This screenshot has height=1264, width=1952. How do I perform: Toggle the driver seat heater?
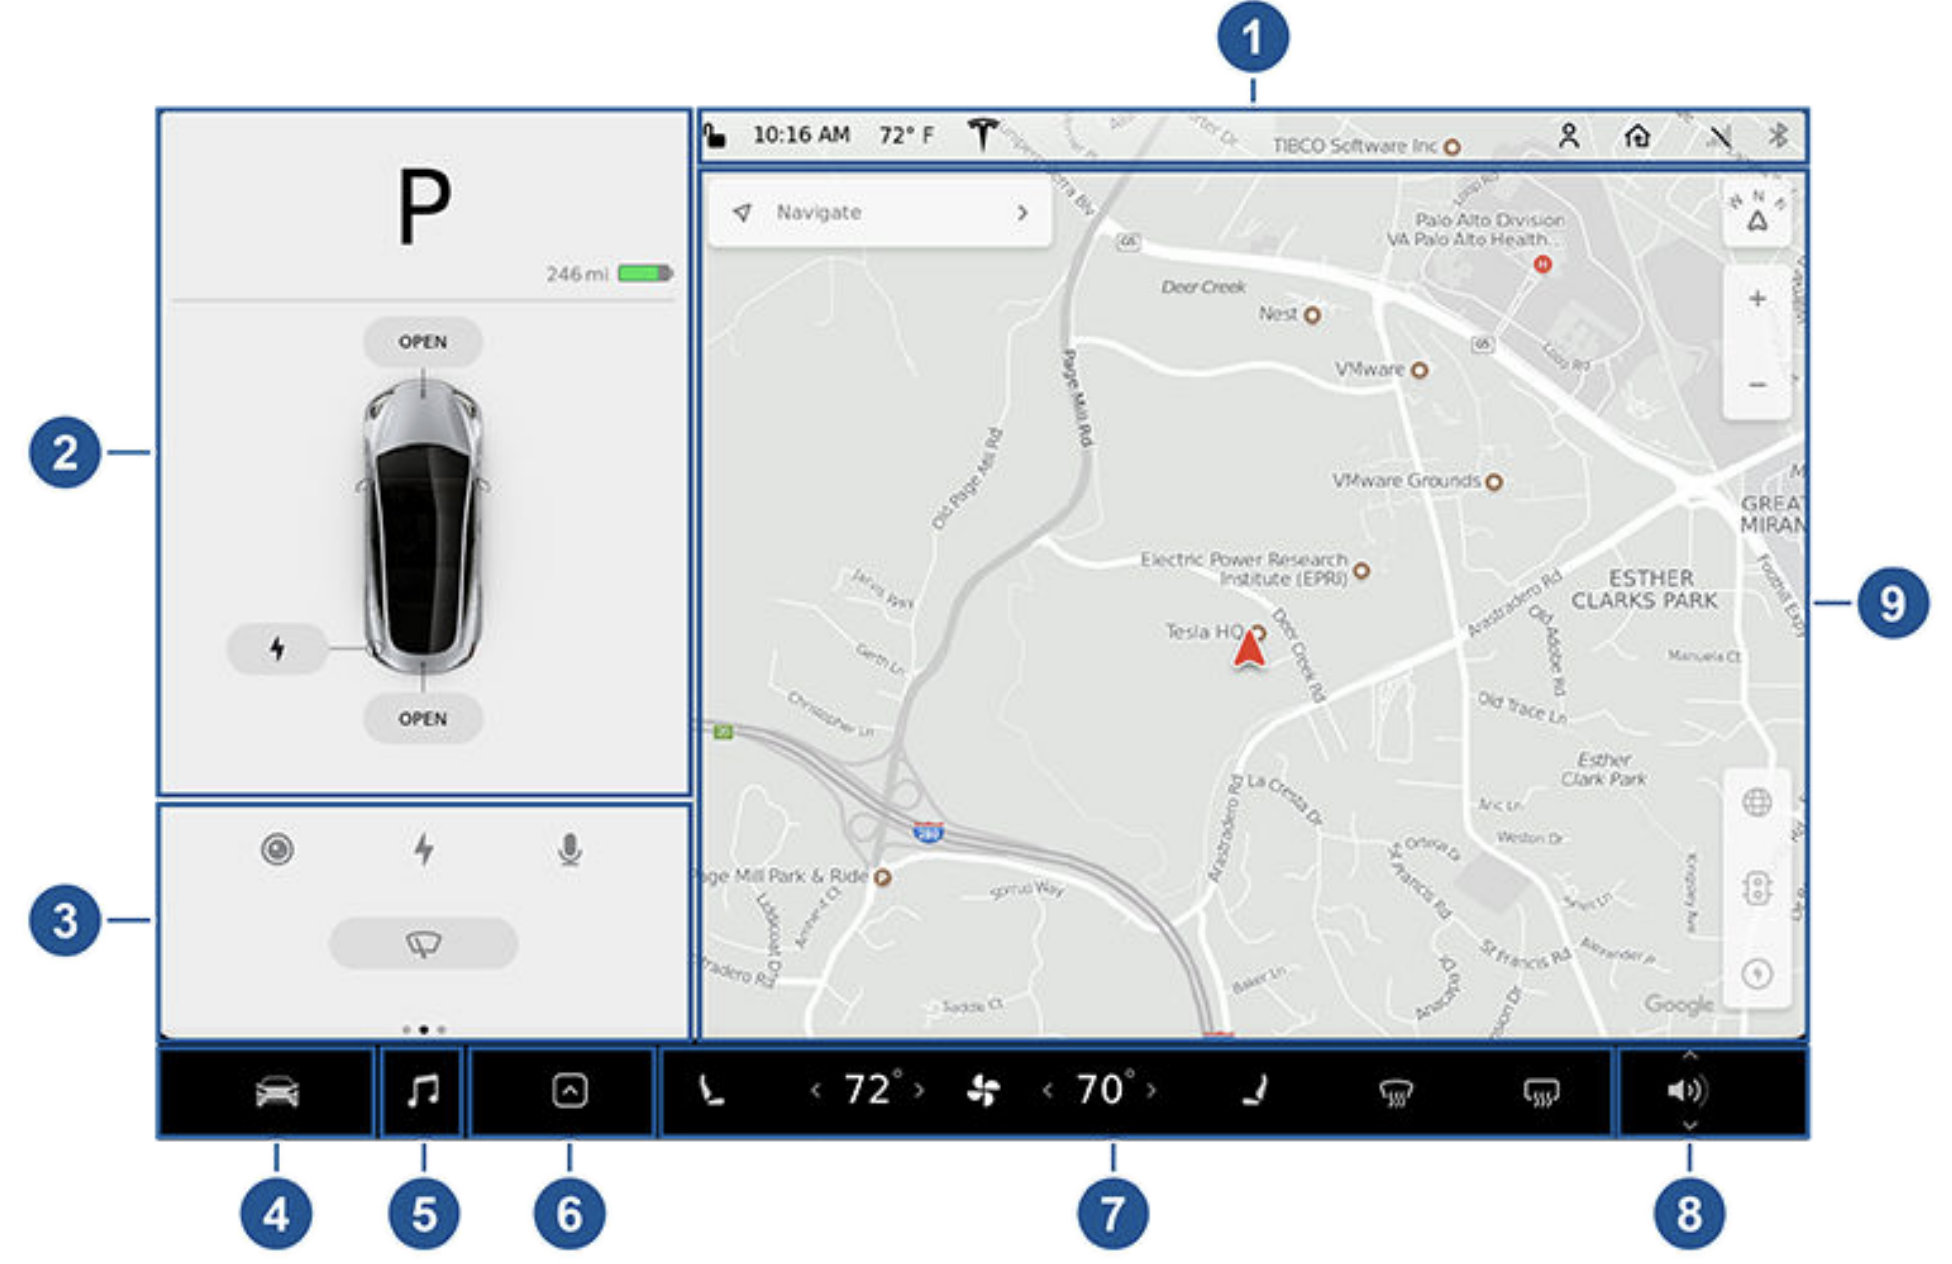[711, 1090]
